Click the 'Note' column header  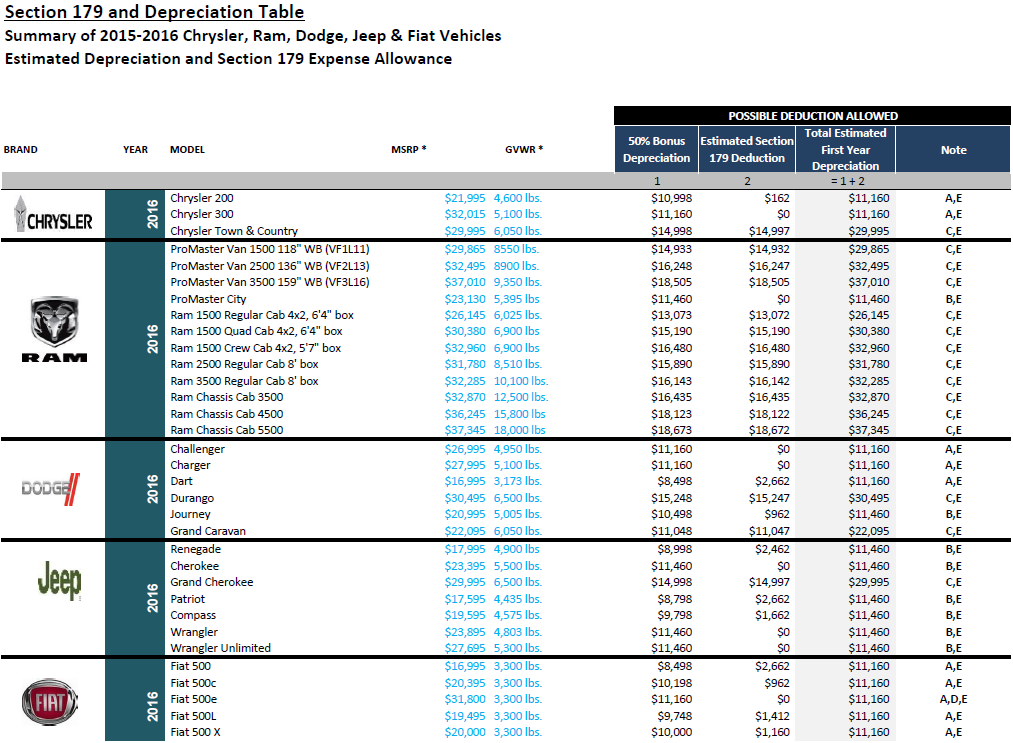(x=954, y=149)
